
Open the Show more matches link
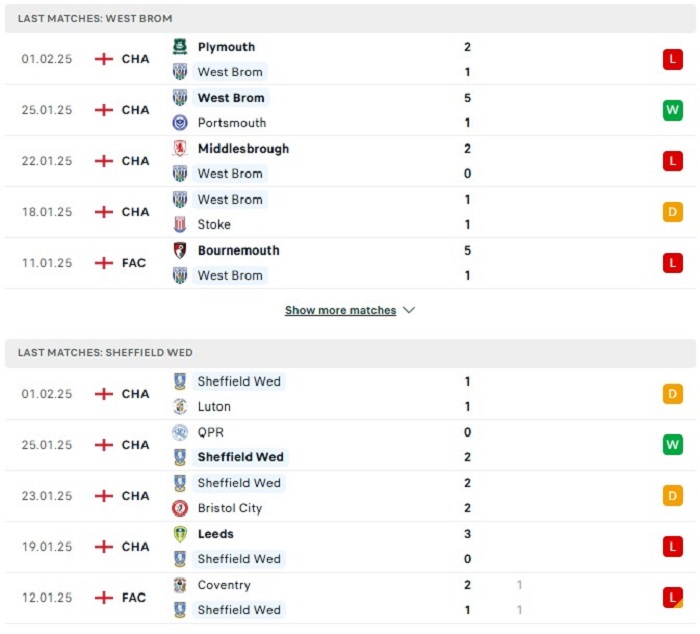pyautogui.click(x=341, y=310)
